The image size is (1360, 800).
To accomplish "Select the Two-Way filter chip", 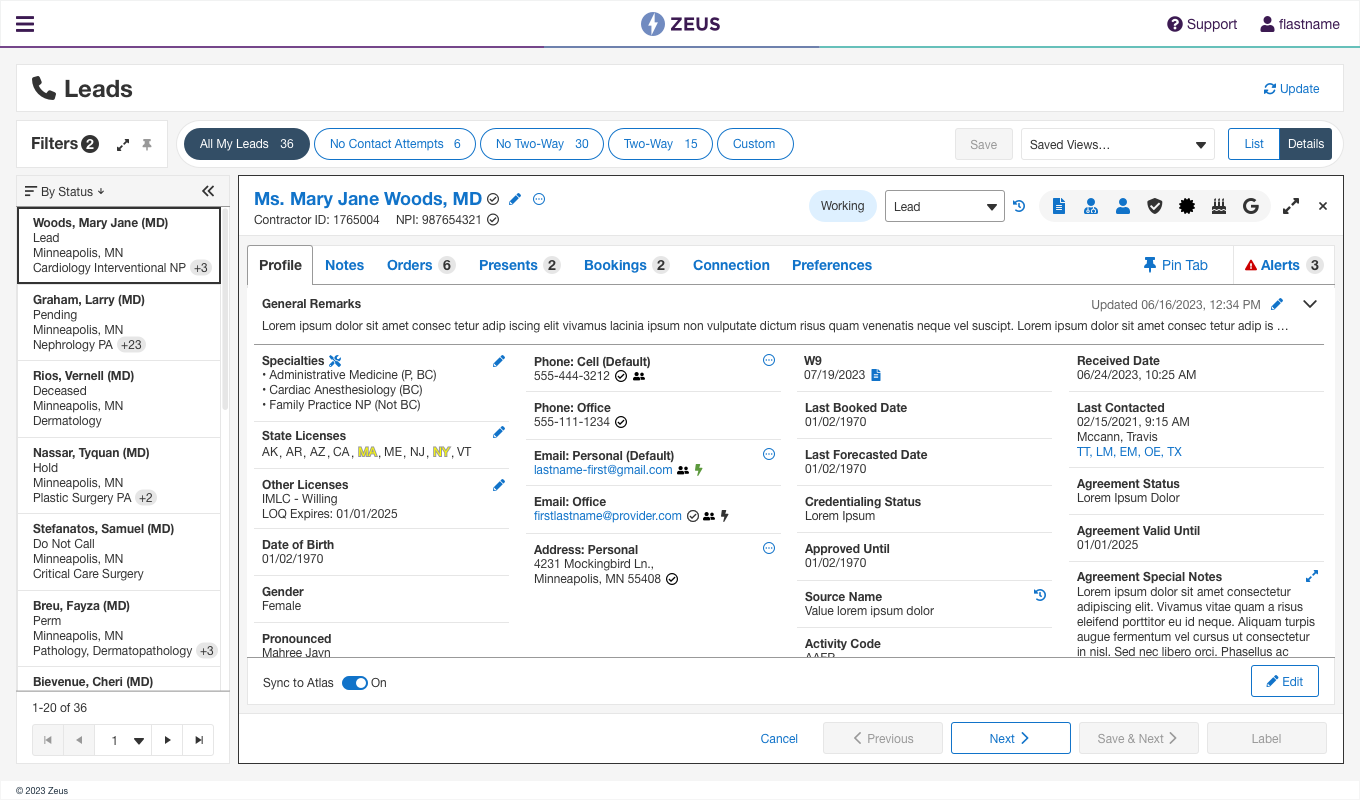I will coord(660,144).
